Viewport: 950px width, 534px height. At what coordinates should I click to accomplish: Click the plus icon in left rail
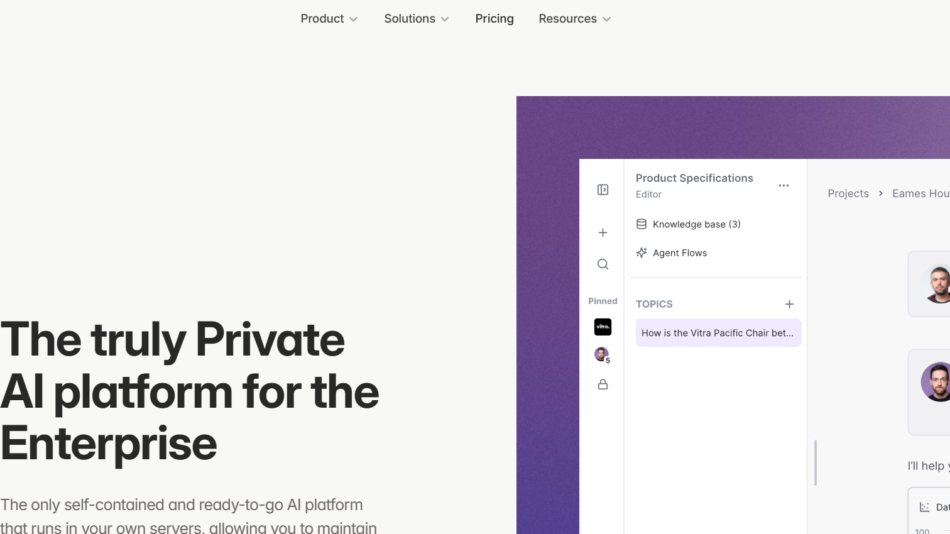click(603, 232)
